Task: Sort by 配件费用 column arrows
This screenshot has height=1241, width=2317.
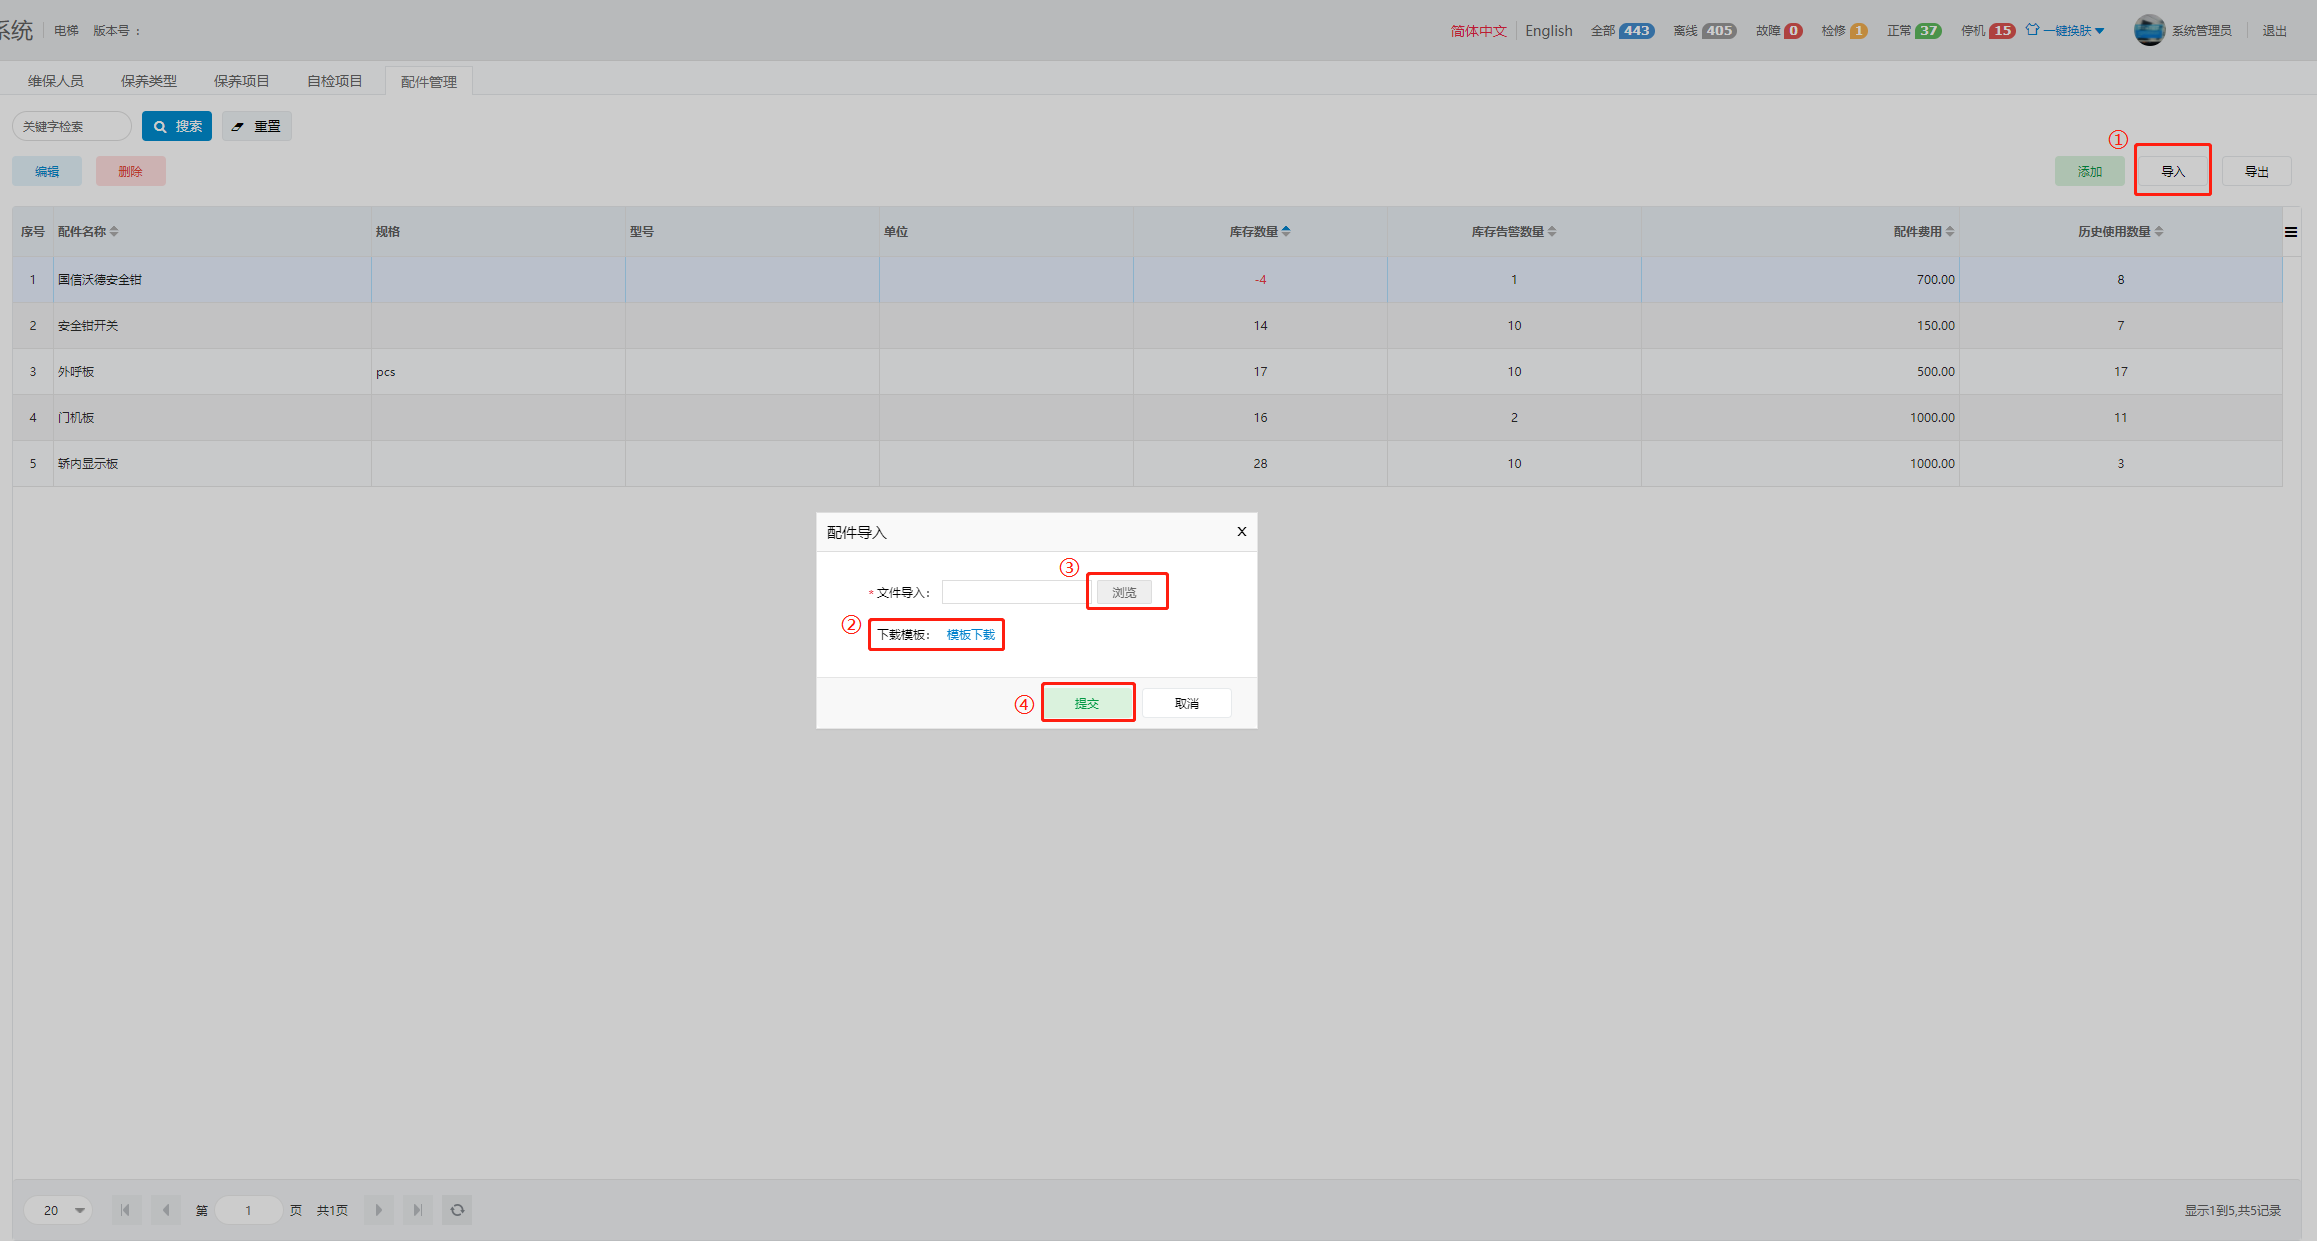Action: (1950, 231)
